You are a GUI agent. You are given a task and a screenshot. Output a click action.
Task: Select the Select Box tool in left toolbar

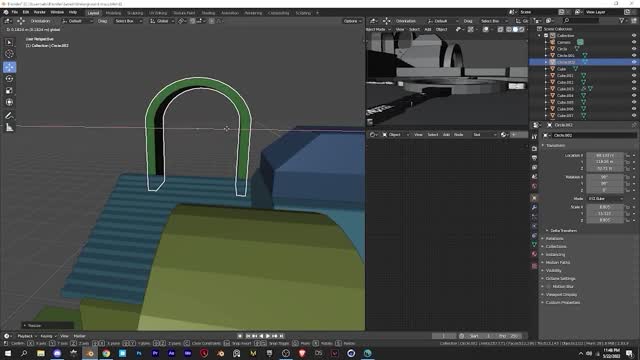9,42
